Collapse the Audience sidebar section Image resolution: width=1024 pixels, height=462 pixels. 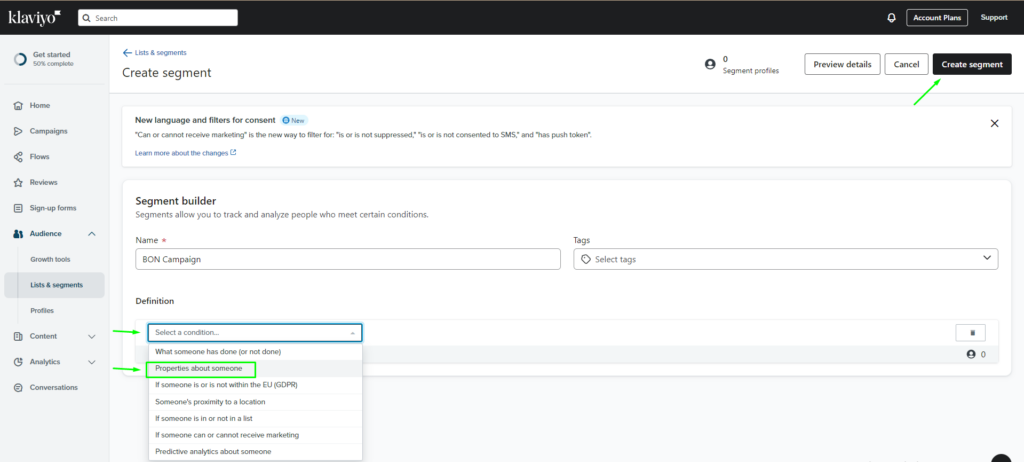click(92, 234)
